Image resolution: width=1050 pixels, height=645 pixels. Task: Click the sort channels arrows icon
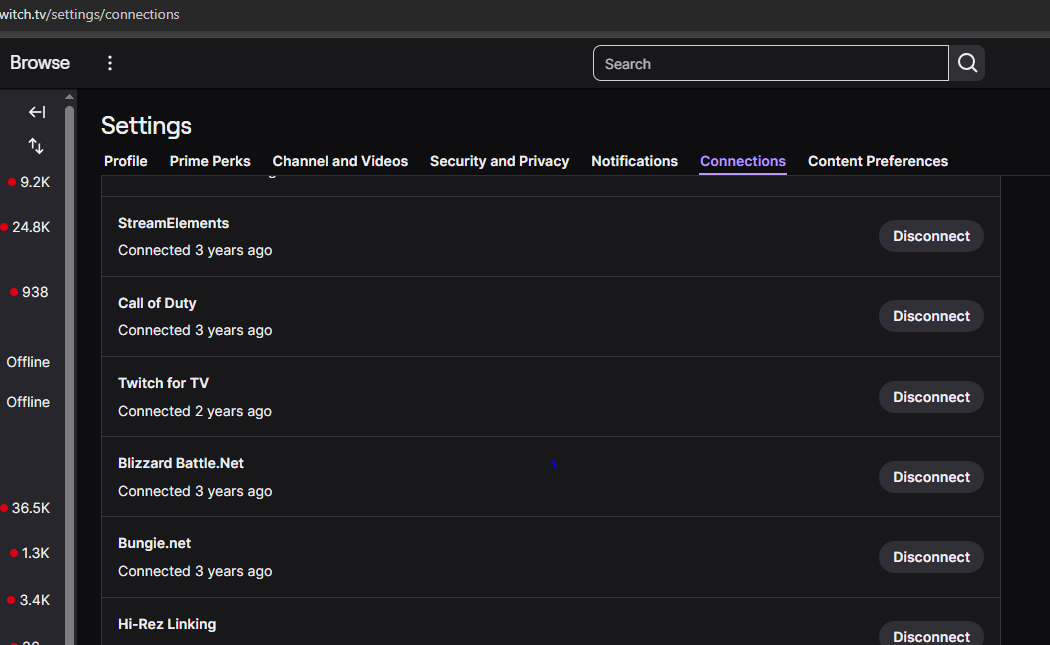click(x=36, y=146)
